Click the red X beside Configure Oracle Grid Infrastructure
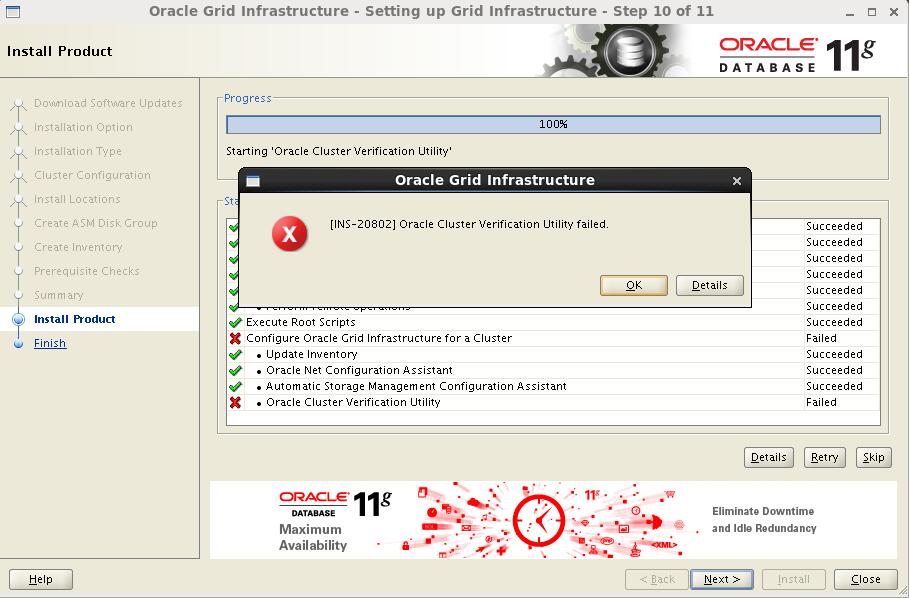909x598 pixels. click(236, 338)
